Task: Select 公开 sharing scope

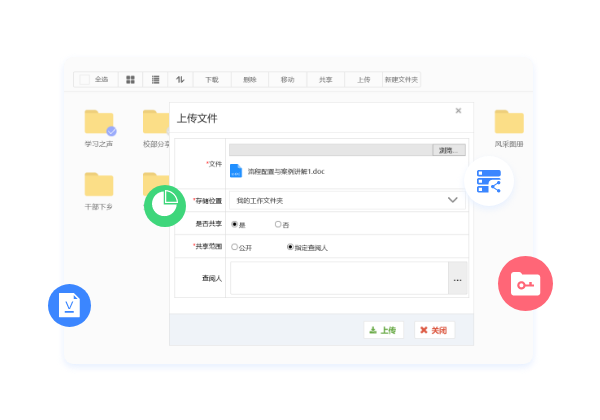Action: pos(235,246)
